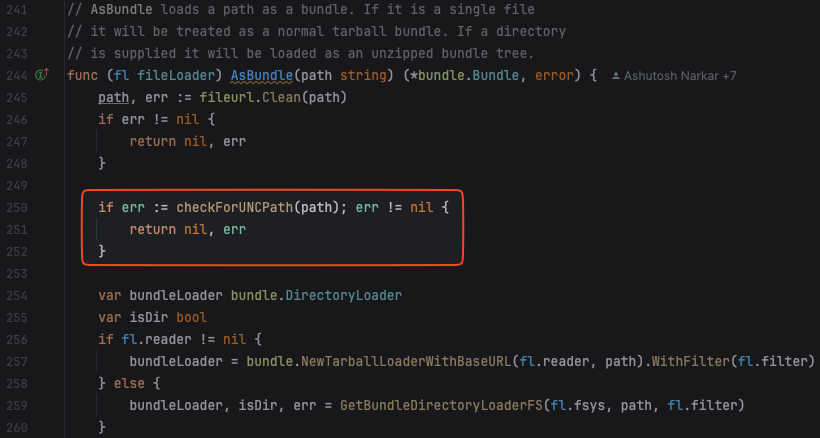820x438 pixels.
Task: Click the DirectoryLoader type on line 254
Action: tap(344, 295)
